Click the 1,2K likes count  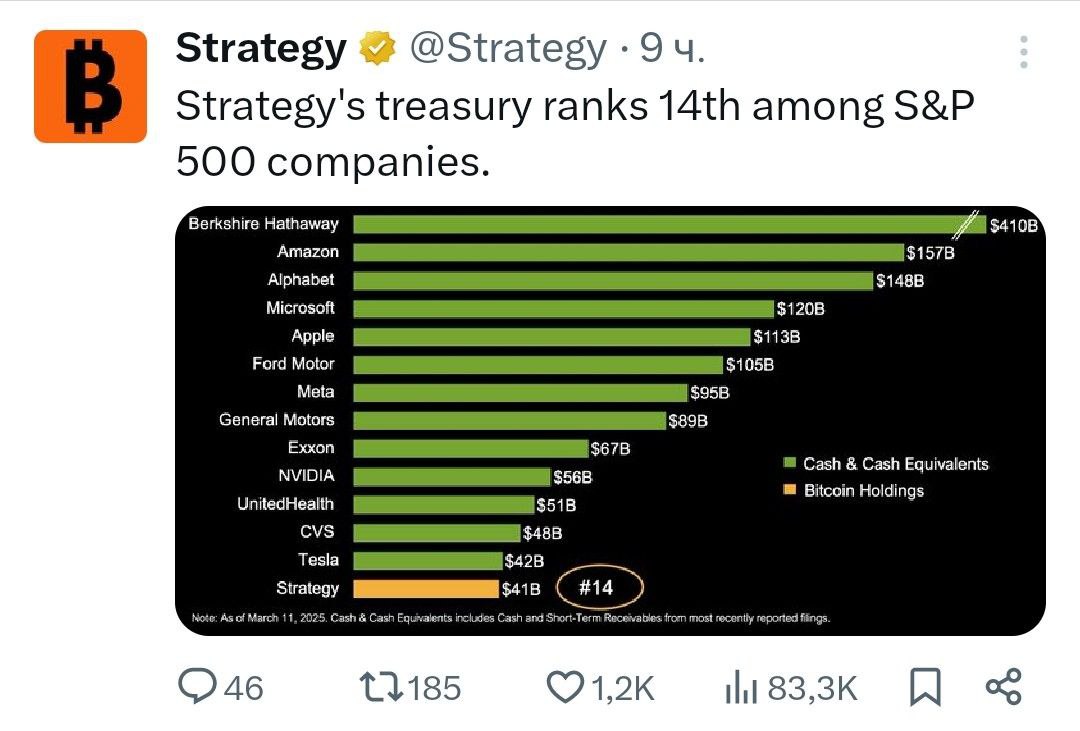(x=623, y=688)
